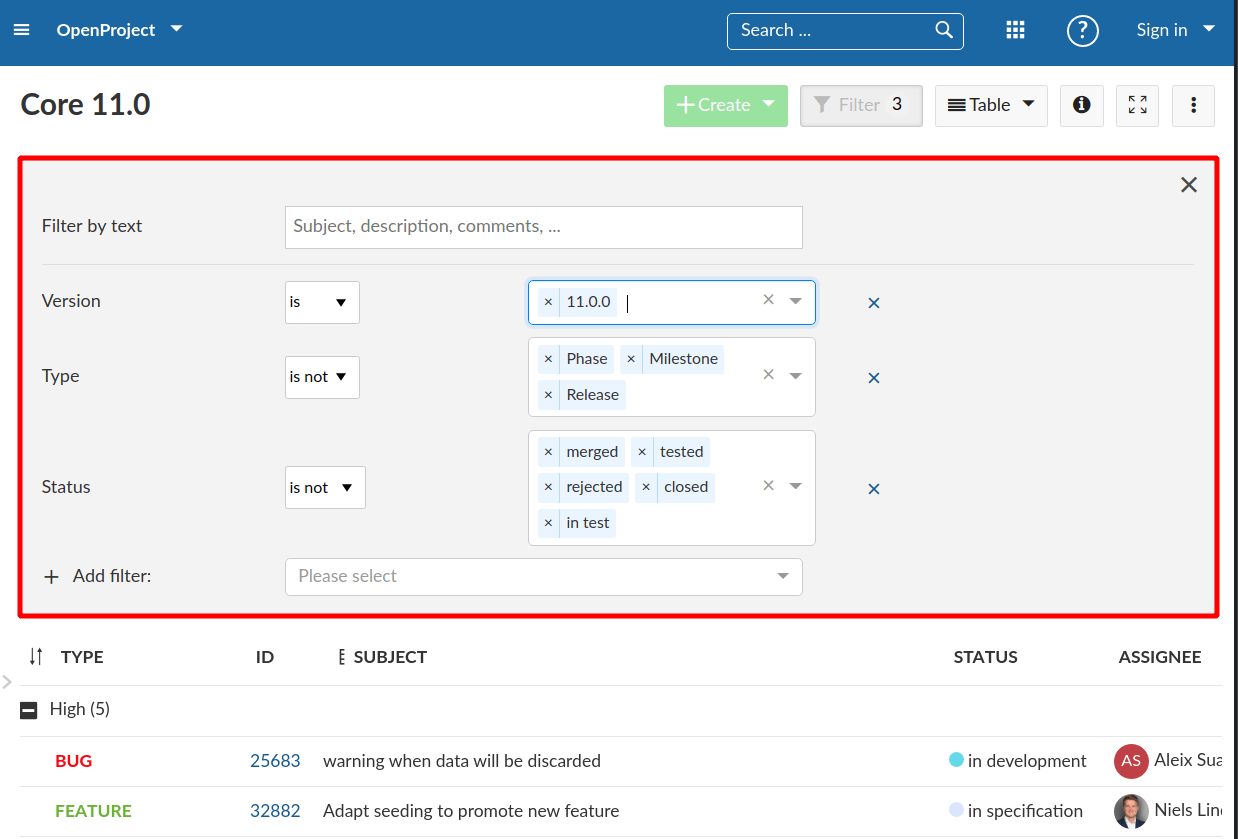1238x839 pixels.
Task: Activate the fullscreen view icon
Action: click(1137, 105)
